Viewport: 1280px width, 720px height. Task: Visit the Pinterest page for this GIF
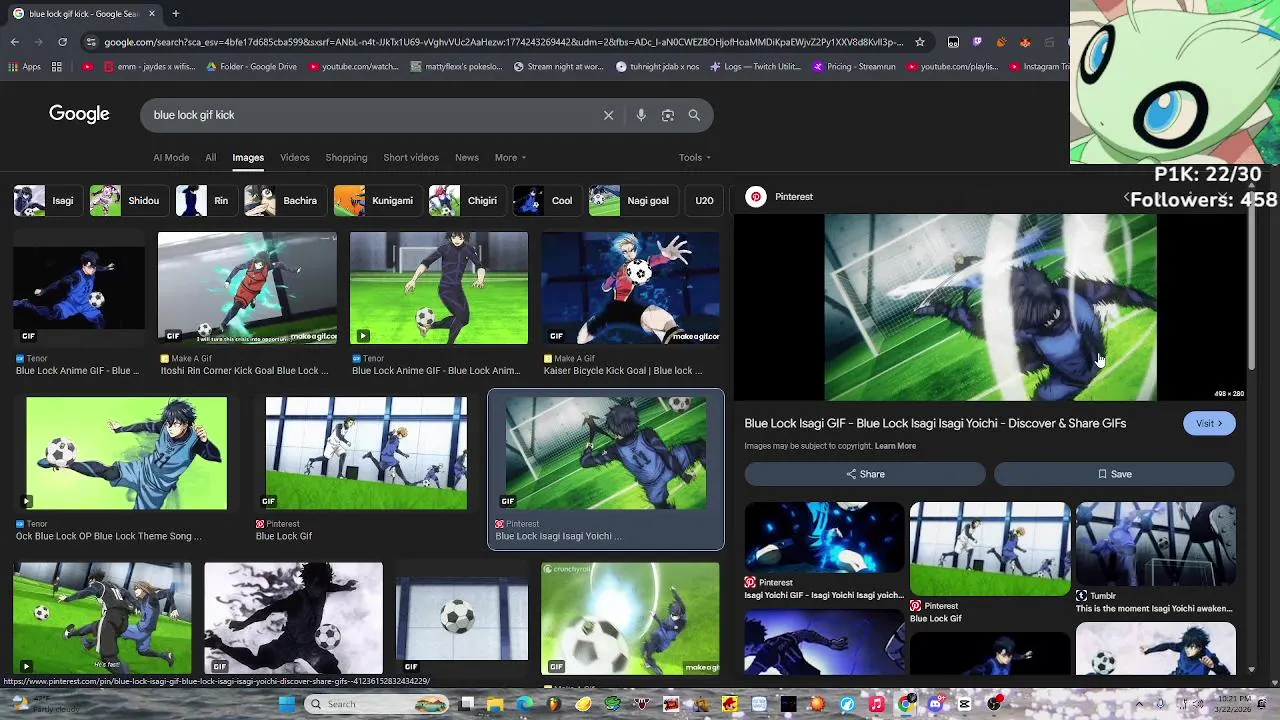click(x=1209, y=423)
